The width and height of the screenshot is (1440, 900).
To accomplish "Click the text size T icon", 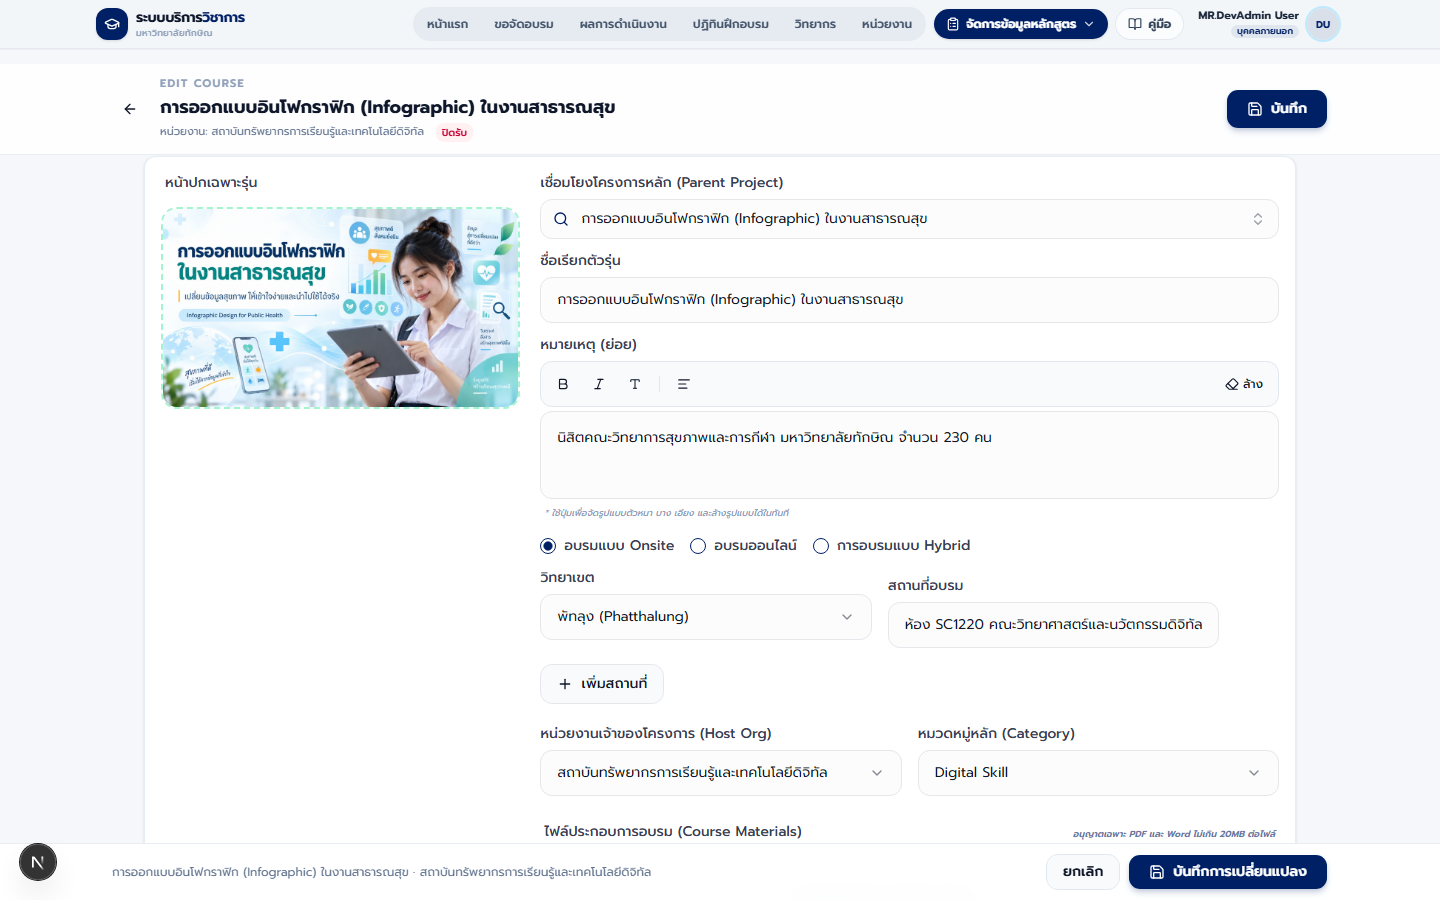I will coord(635,384).
